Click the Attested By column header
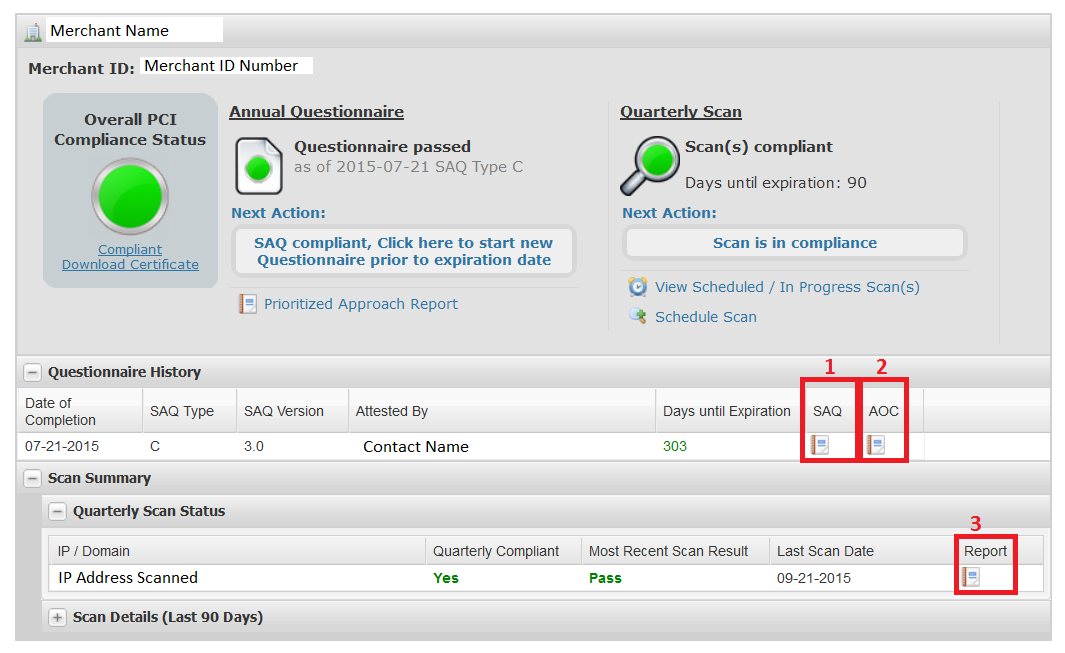Image resolution: width=1065 pixels, height=653 pixels. click(x=502, y=411)
